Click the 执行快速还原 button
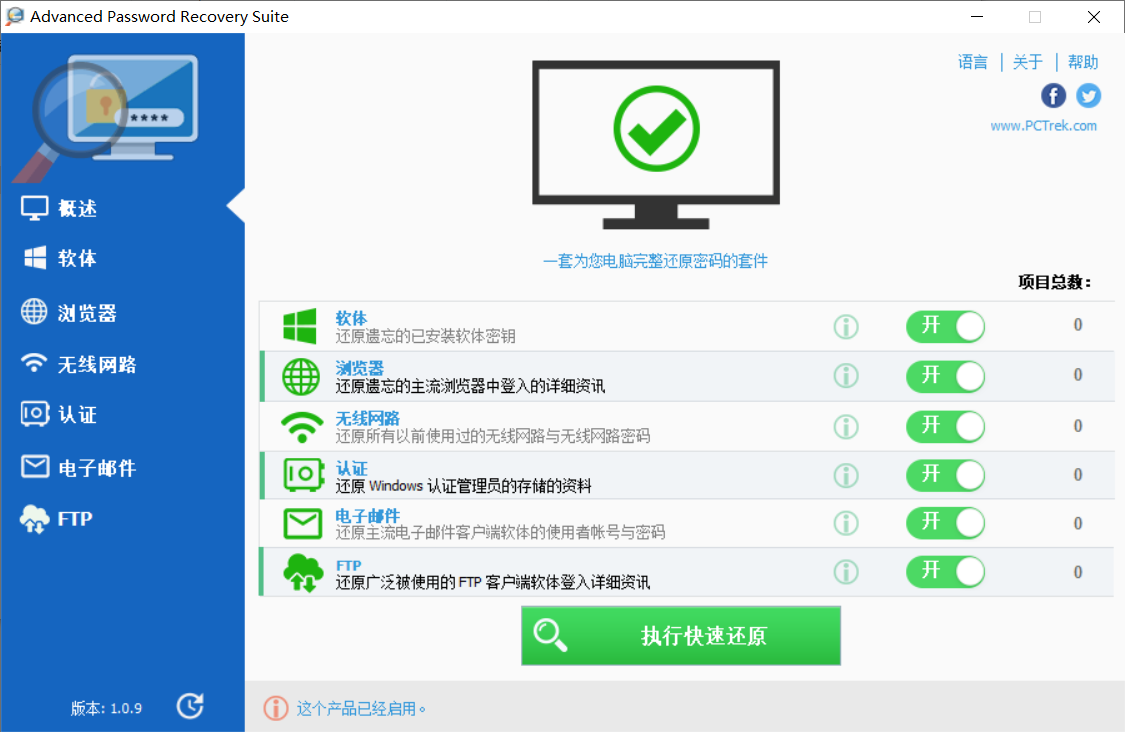The image size is (1125, 732). 680,636
